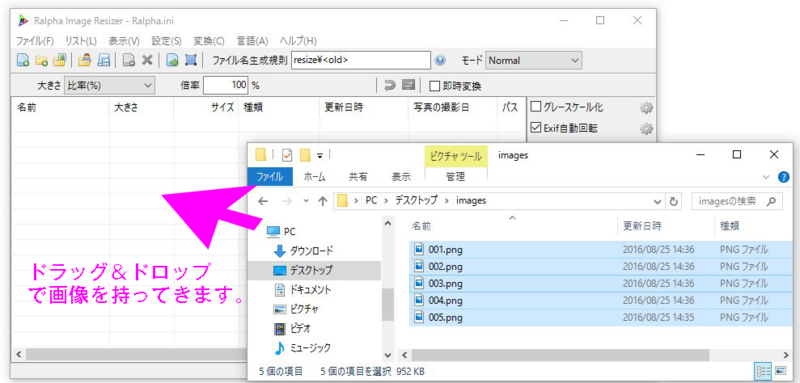Viewport: 800px width, 383px height.
Task: Open the 言語(A) menu in Ralpha
Action: [253, 41]
